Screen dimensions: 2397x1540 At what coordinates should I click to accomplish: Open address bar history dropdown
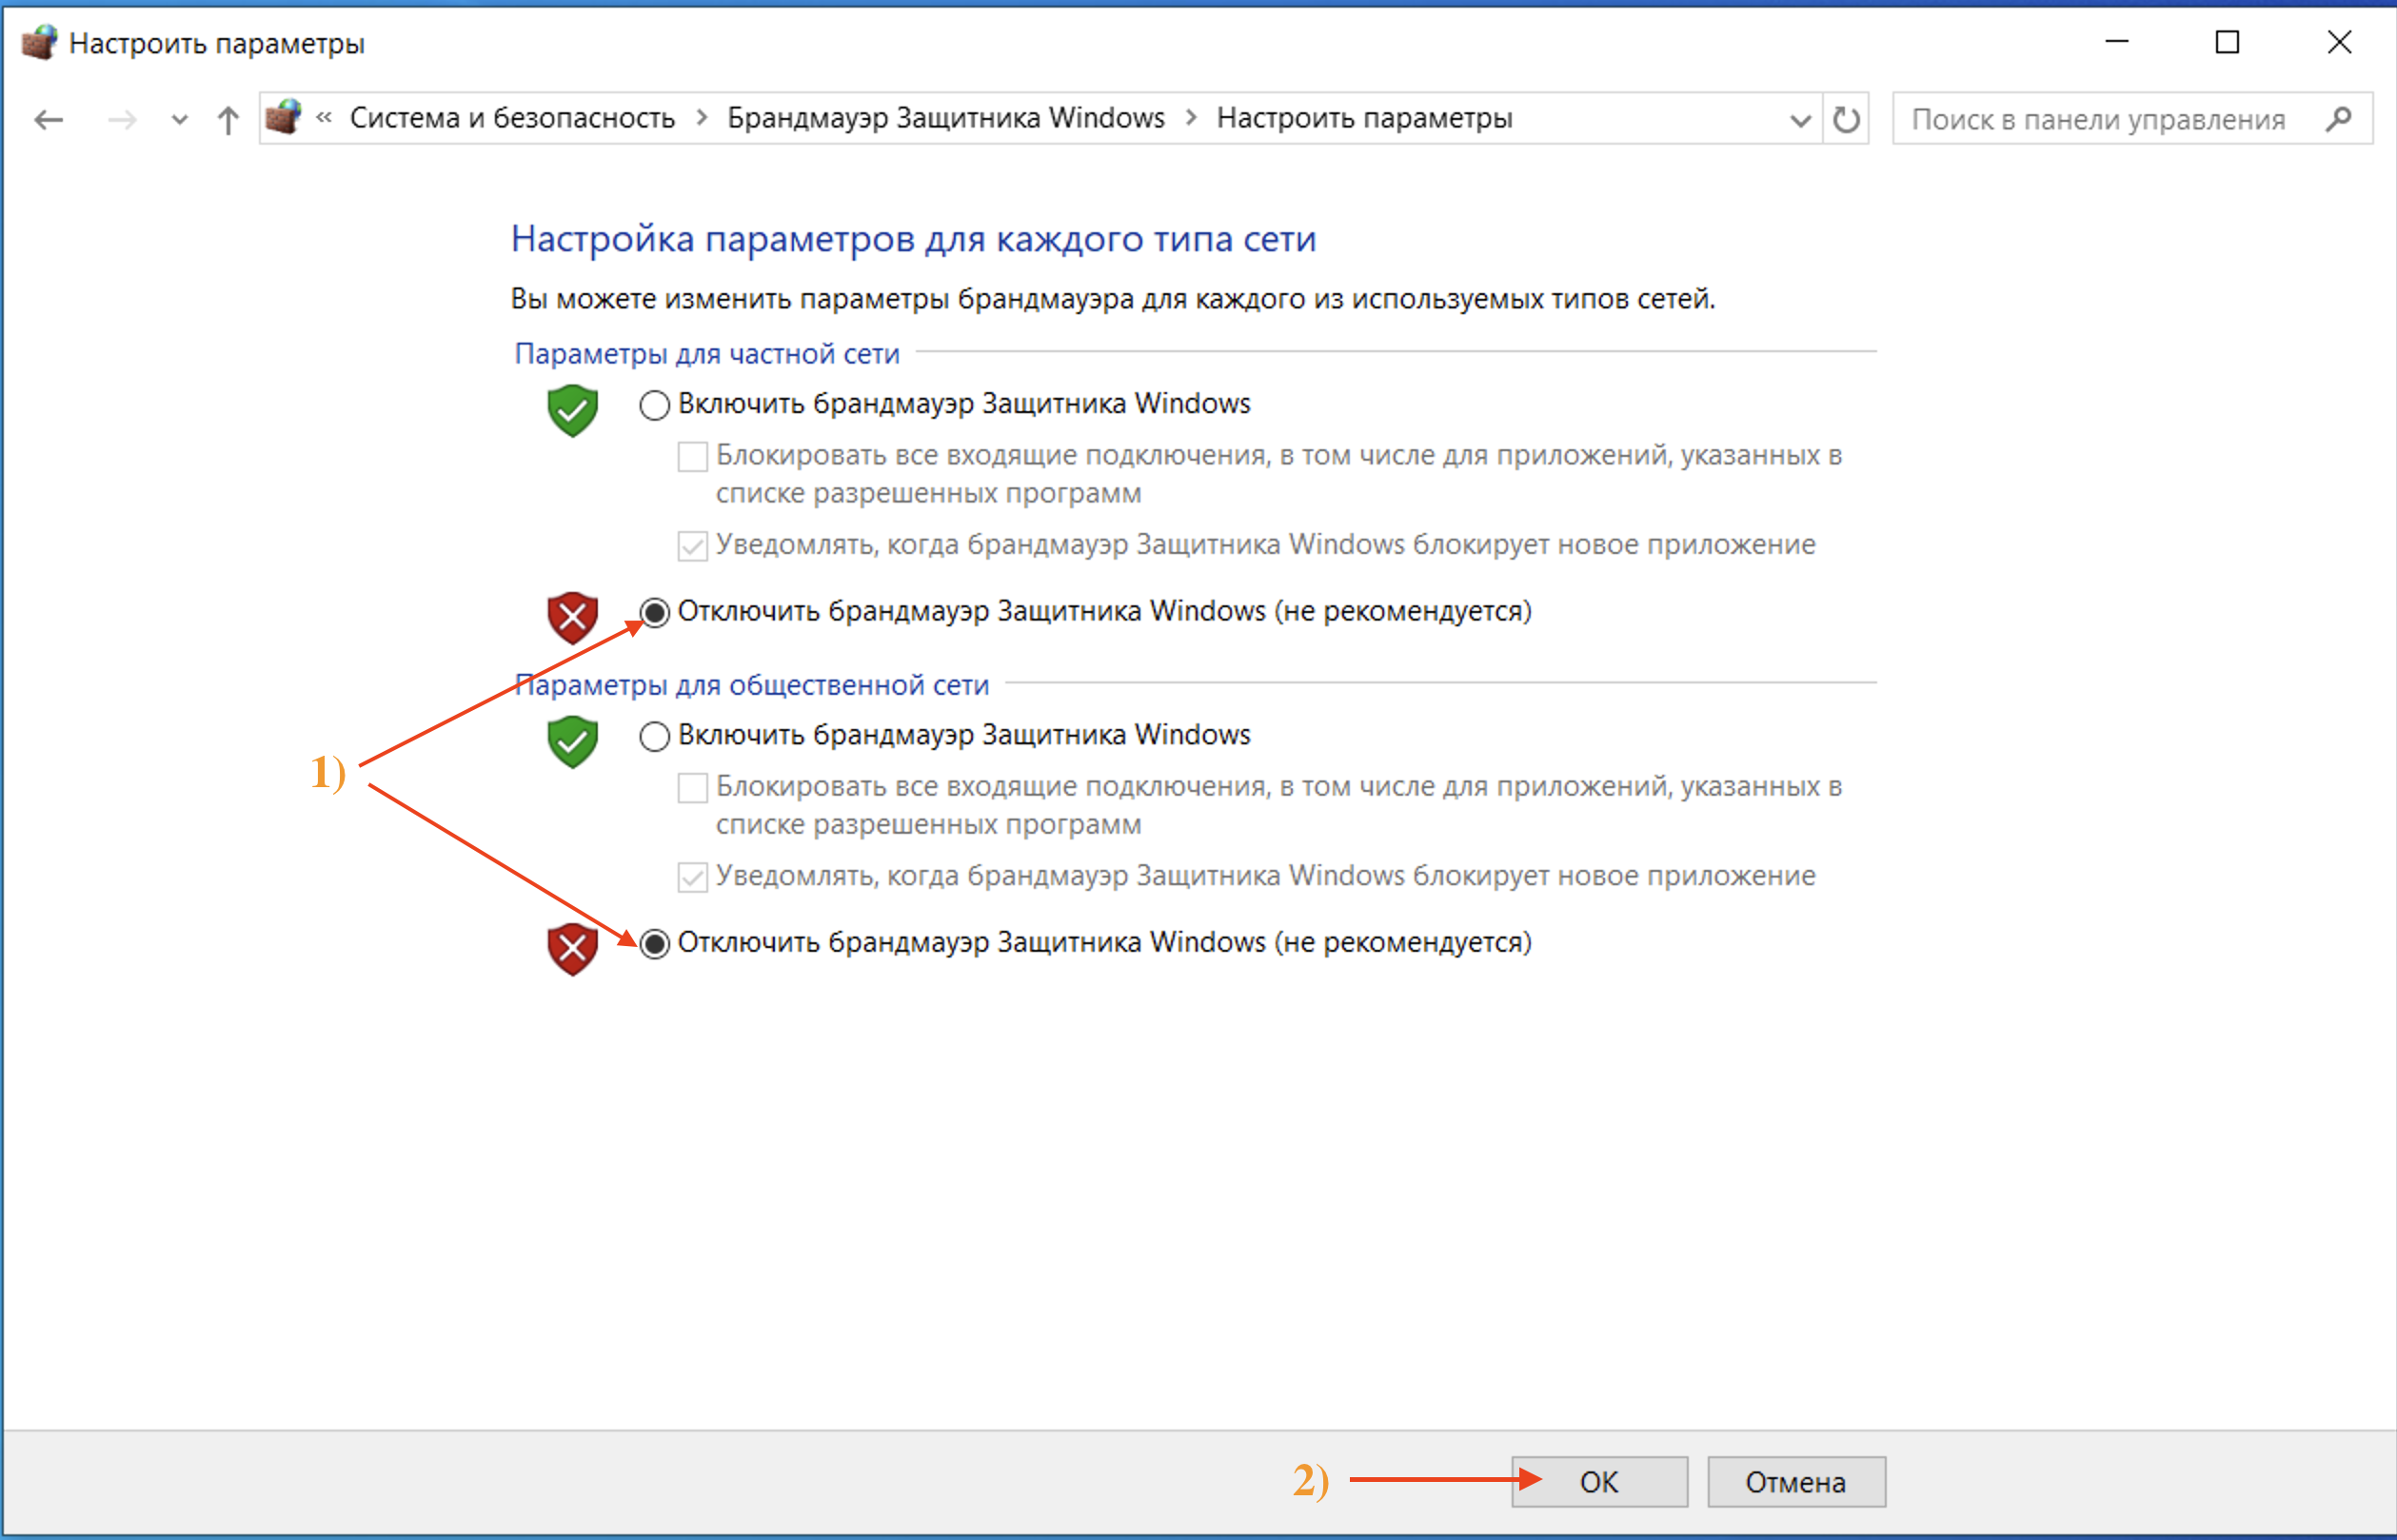[x=1800, y=121]
